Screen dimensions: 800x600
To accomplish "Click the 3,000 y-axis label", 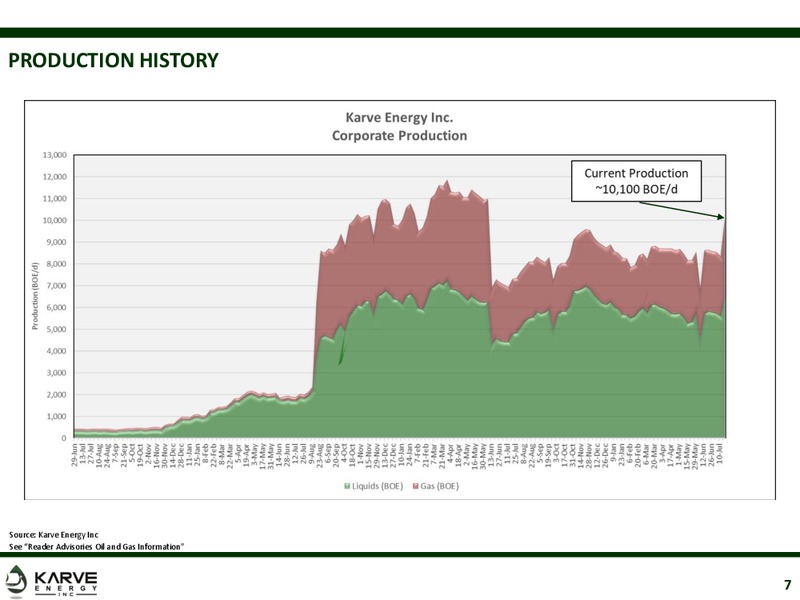I will click(56, 373).
